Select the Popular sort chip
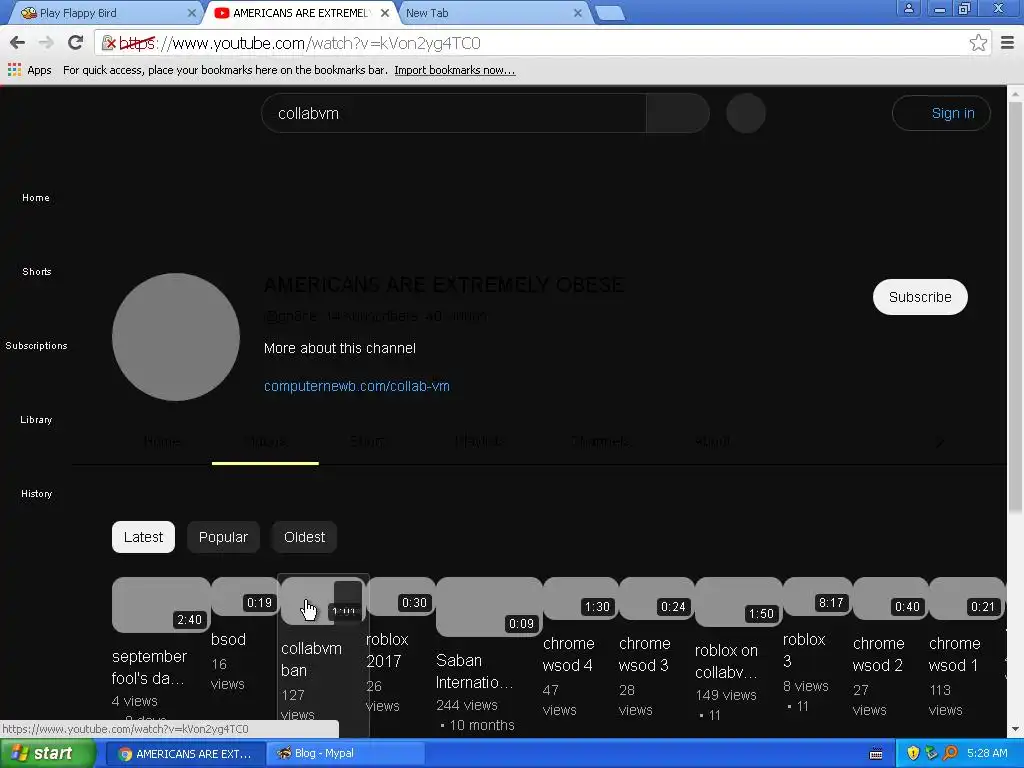The width and height of the screenshot is (1024, 768). click(x=223, y=537)
